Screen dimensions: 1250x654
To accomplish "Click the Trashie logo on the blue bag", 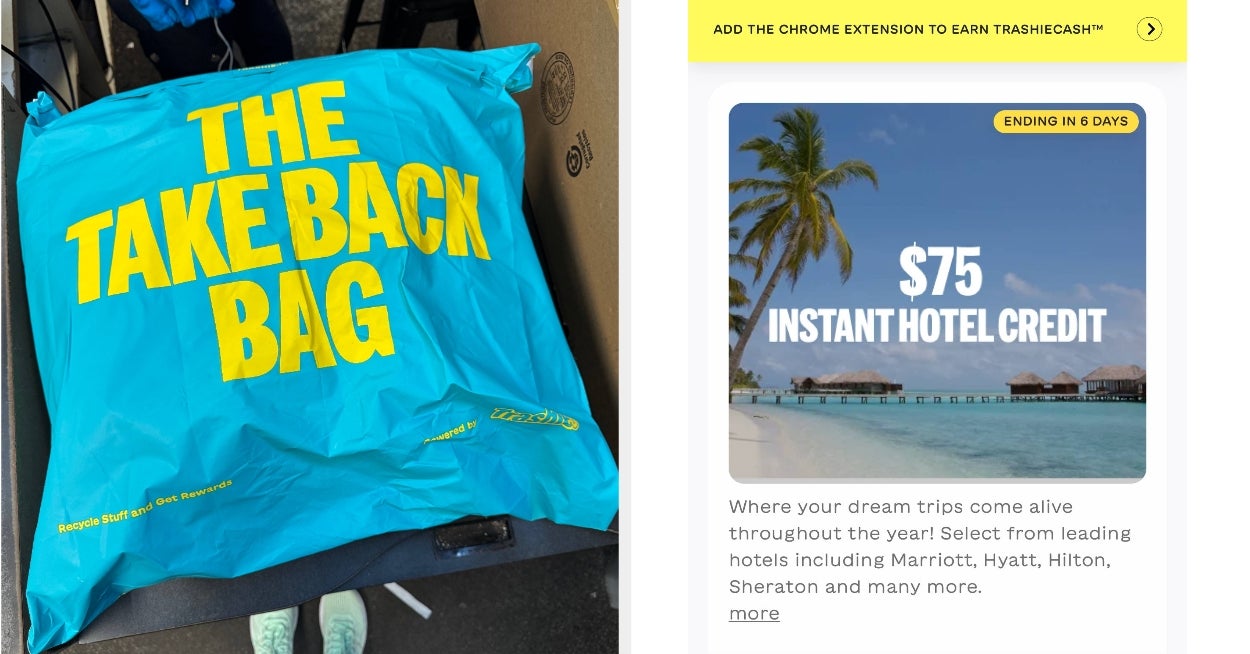I will click(x=534, y=417).
